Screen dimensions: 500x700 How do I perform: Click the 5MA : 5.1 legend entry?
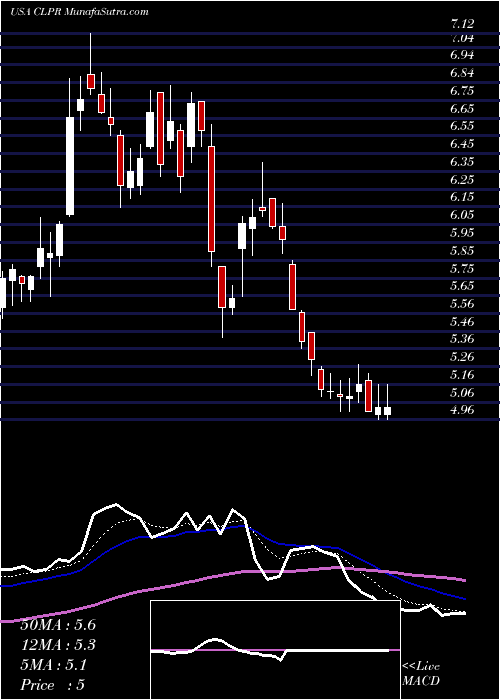54,665
